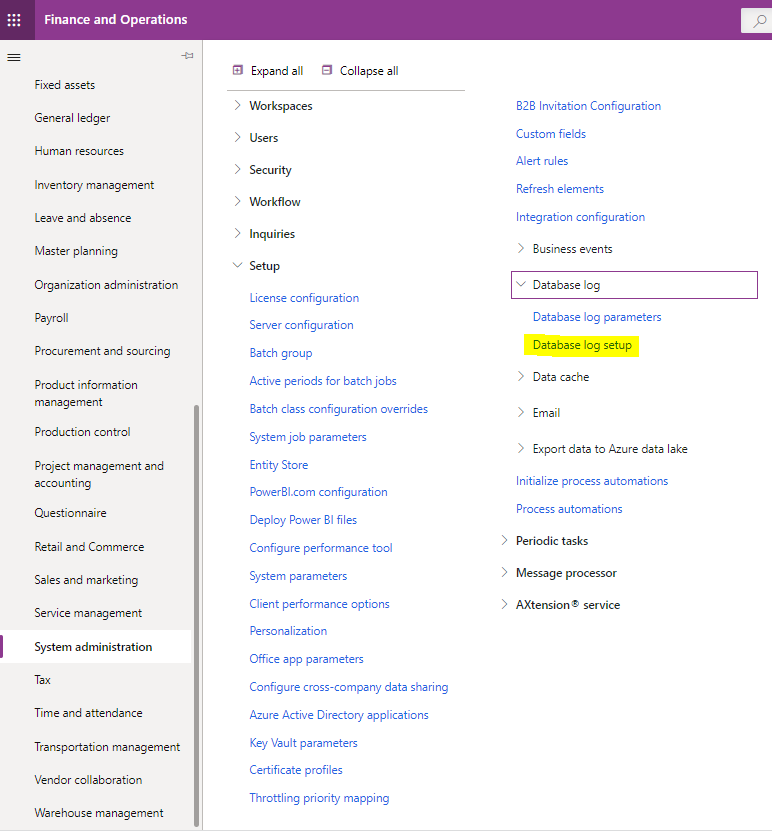Open Server configuration link
The image size is (772, 832).
click(x=301, y=325)
